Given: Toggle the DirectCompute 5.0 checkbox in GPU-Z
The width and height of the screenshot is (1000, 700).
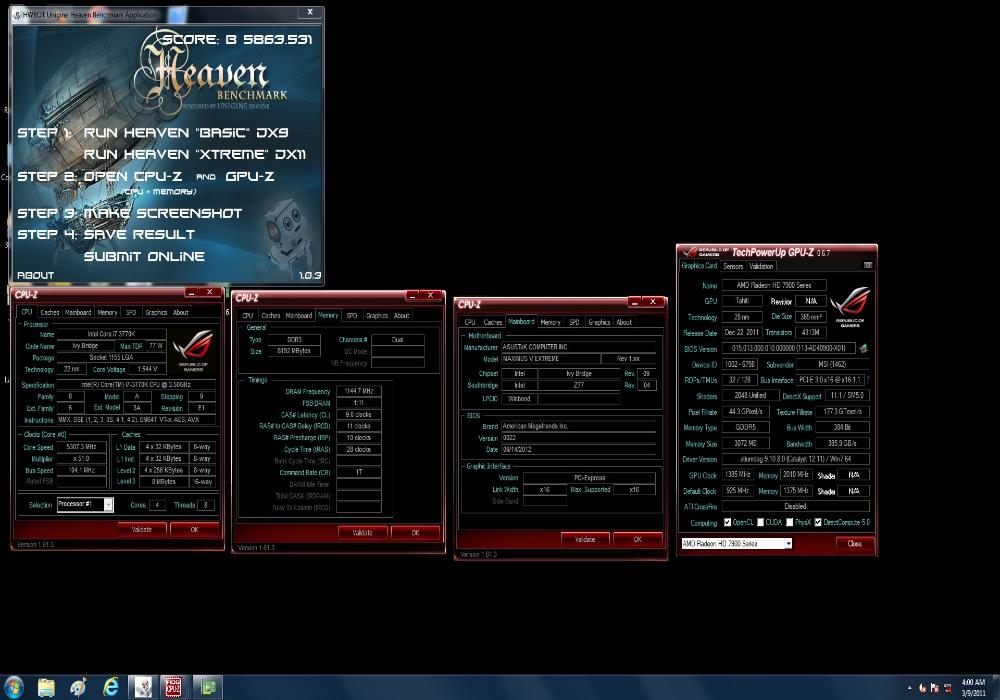Looking at the screenshot, I should (x=818, y=522).
